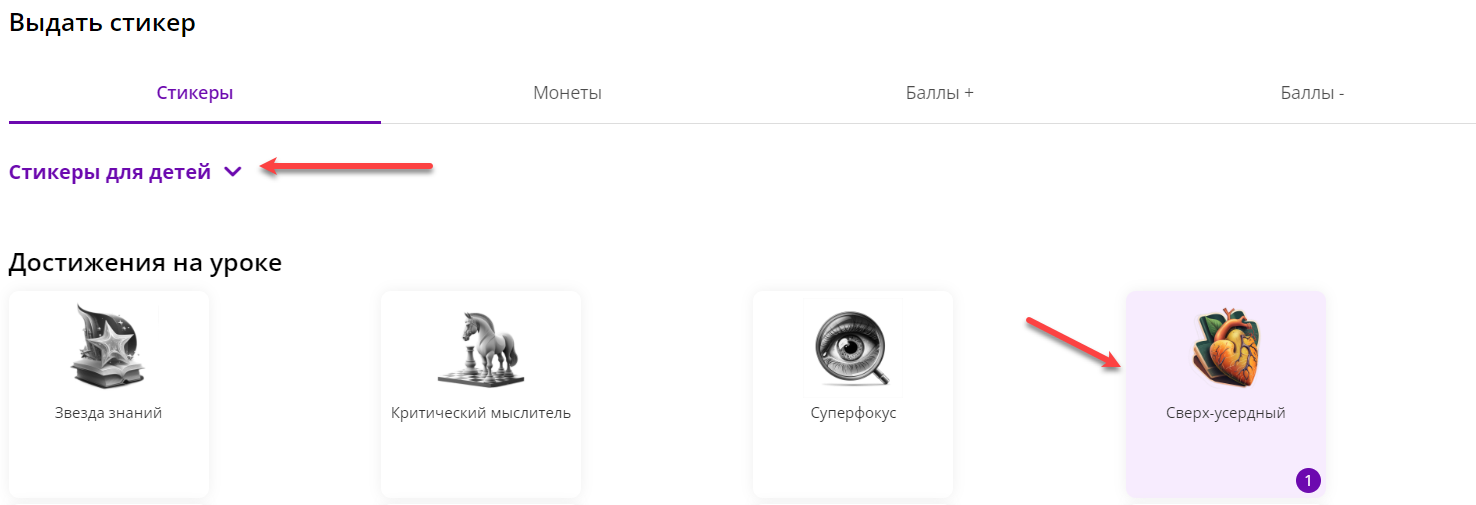
Task: Open the 'Стикеры для детей' dropdown text
Action: click(x=110, y=172)
